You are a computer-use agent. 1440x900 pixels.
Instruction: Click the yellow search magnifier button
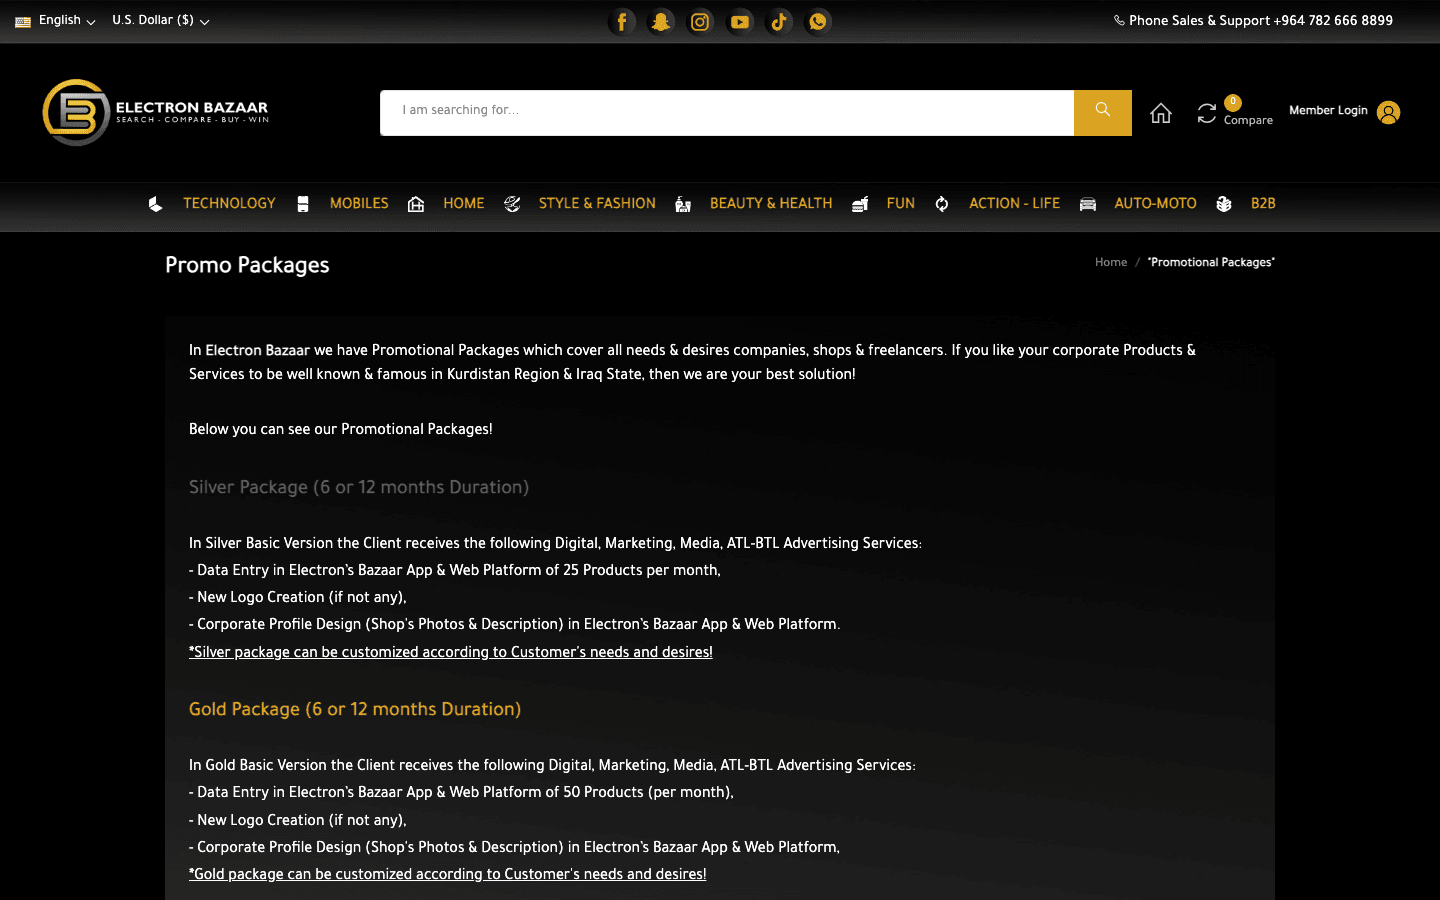click(1103, 112)
